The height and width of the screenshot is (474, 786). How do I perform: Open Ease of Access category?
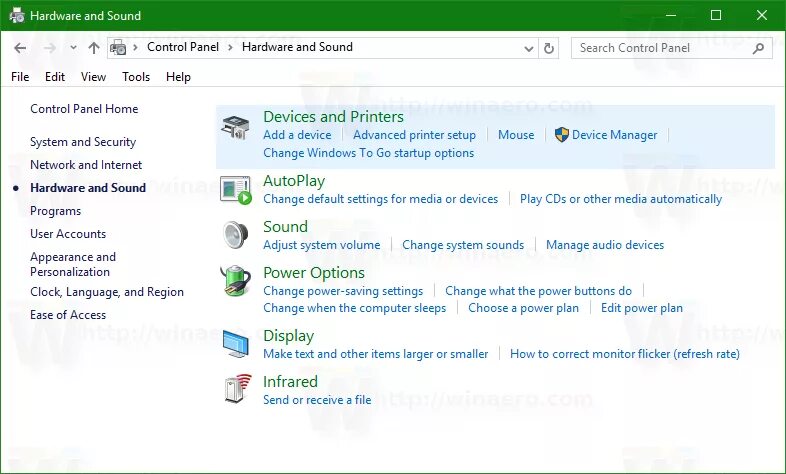[x=68, y=315]
